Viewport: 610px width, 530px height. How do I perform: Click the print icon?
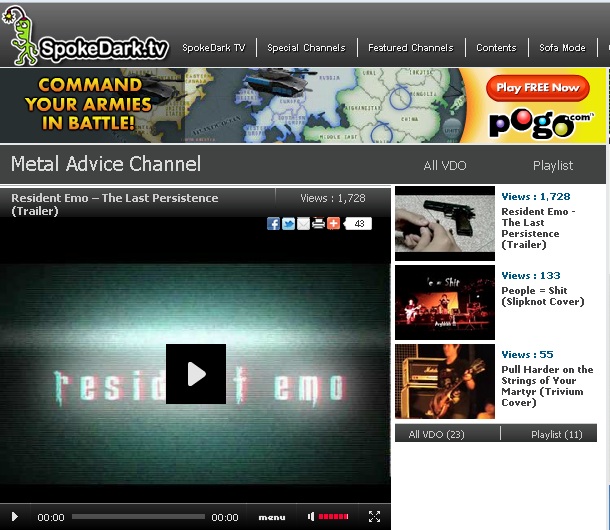318,224
